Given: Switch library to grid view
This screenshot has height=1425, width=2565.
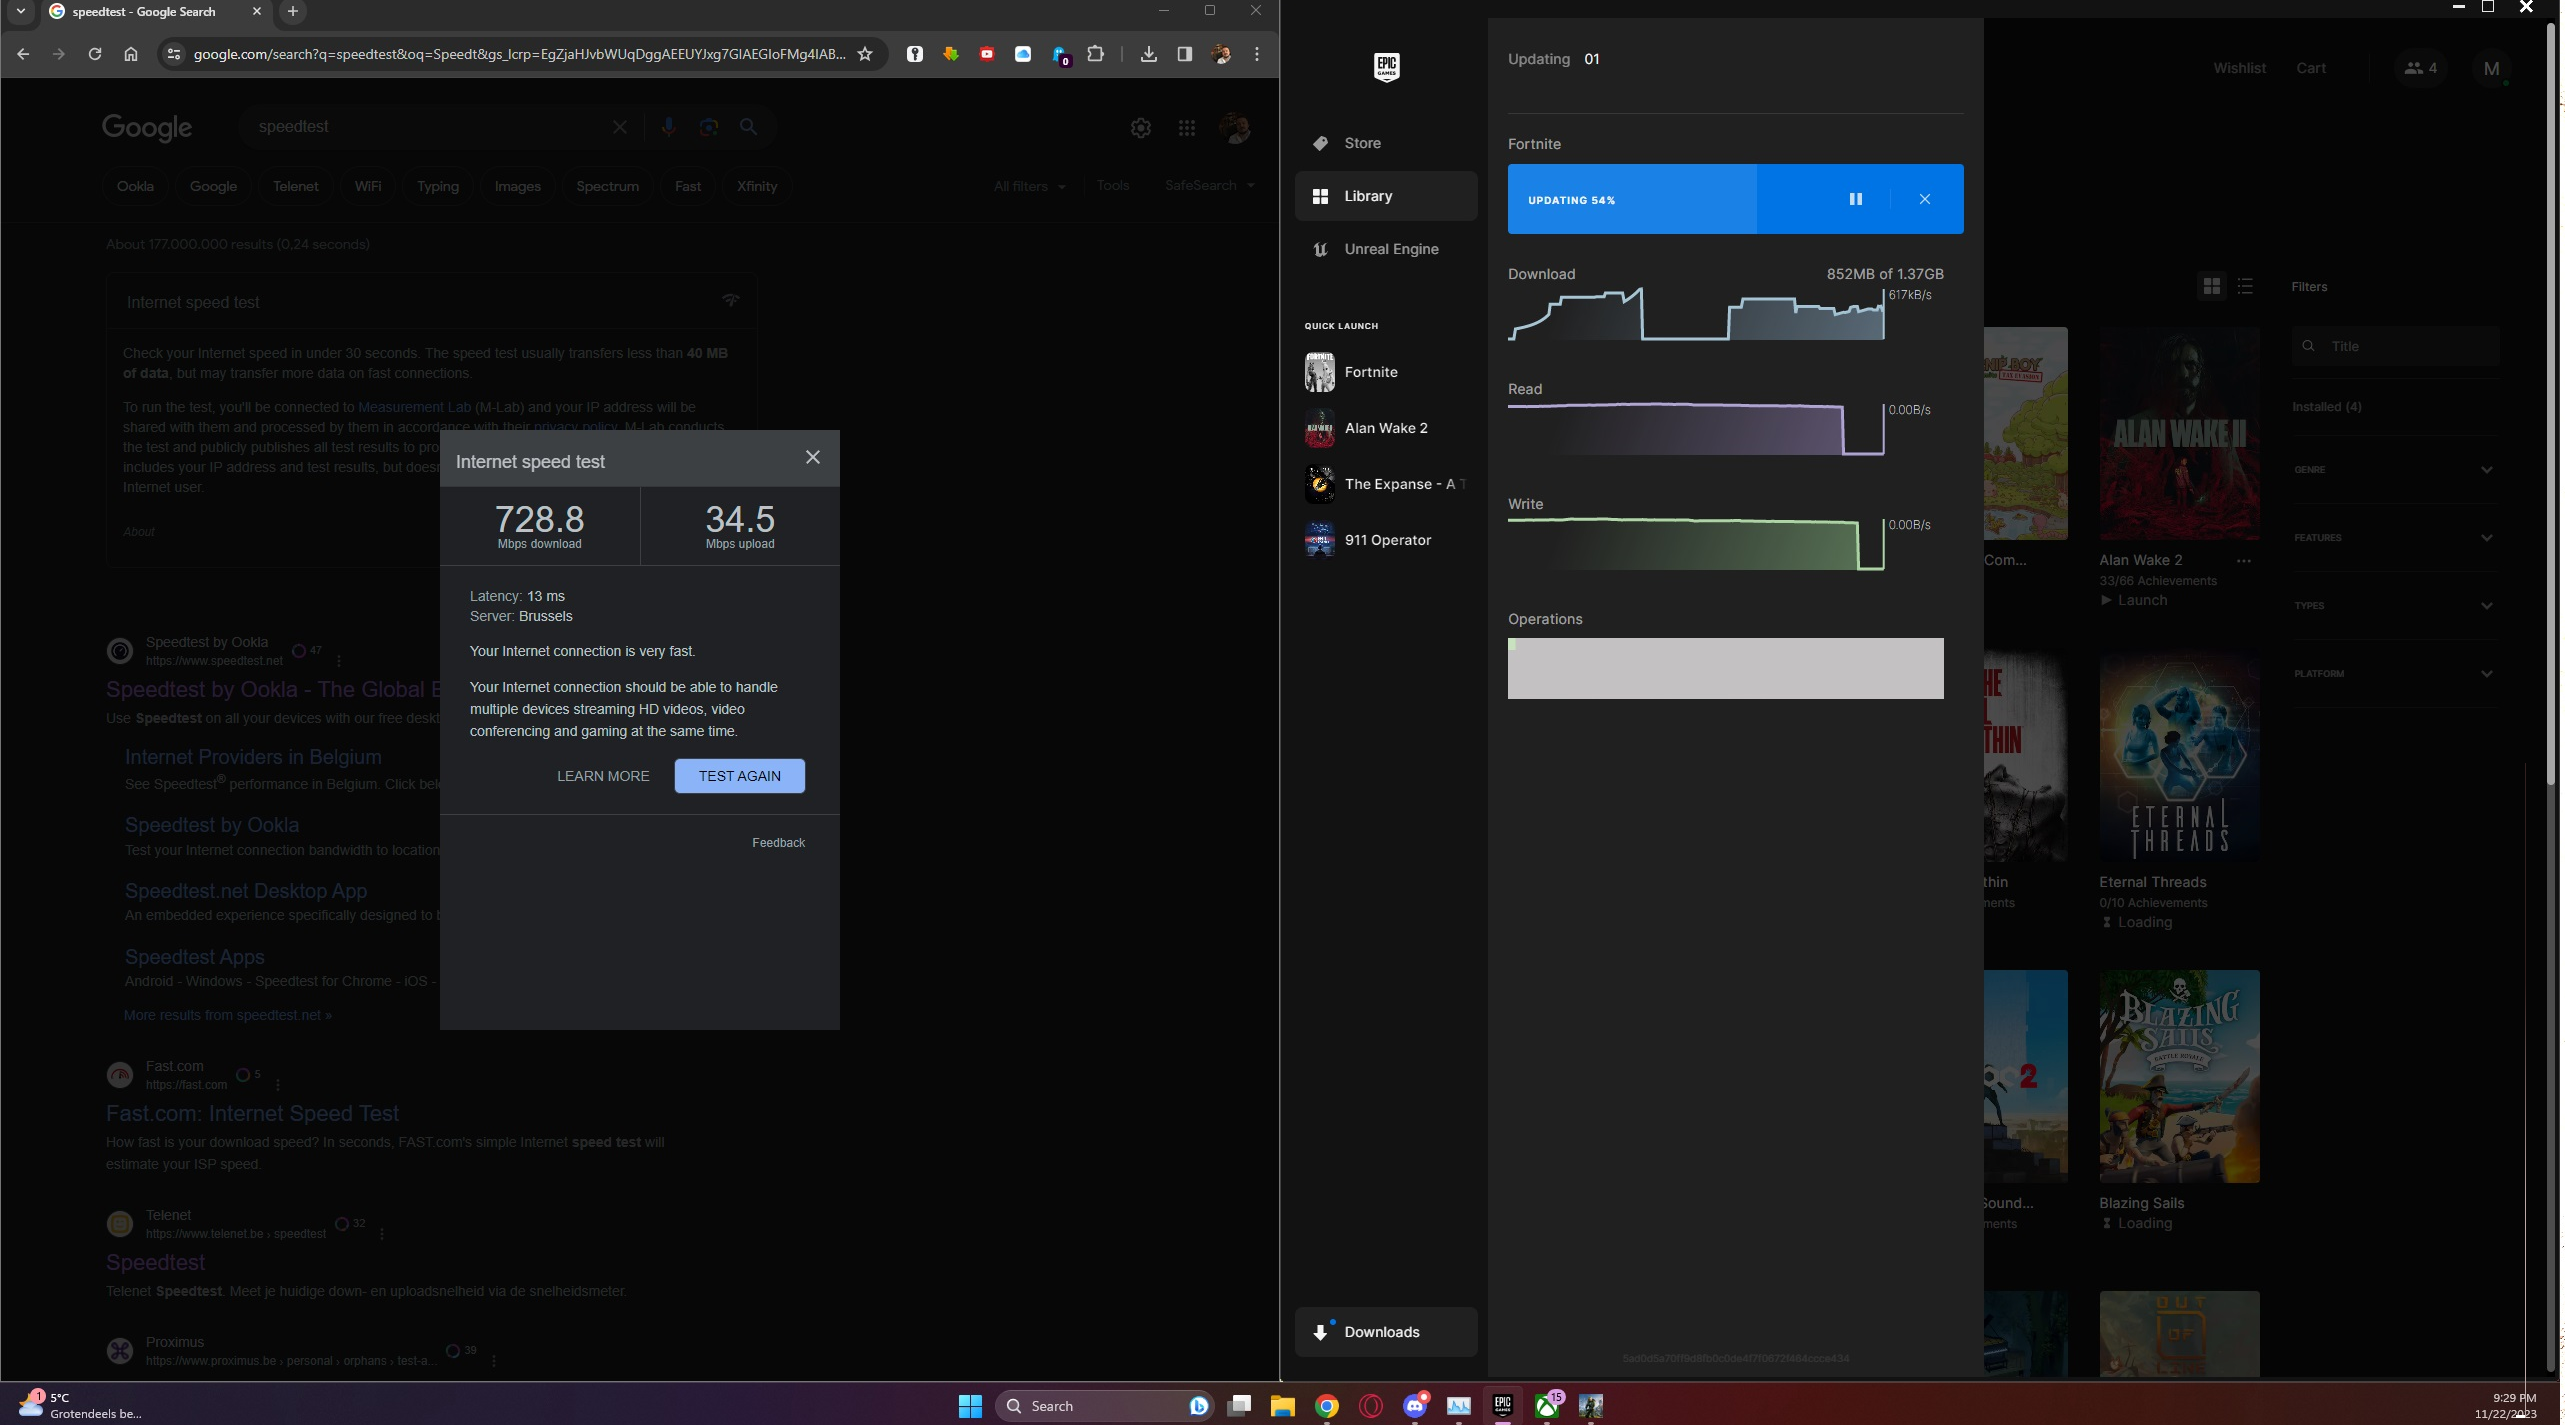Looking at the screenshot, I should pos(2211,287).
